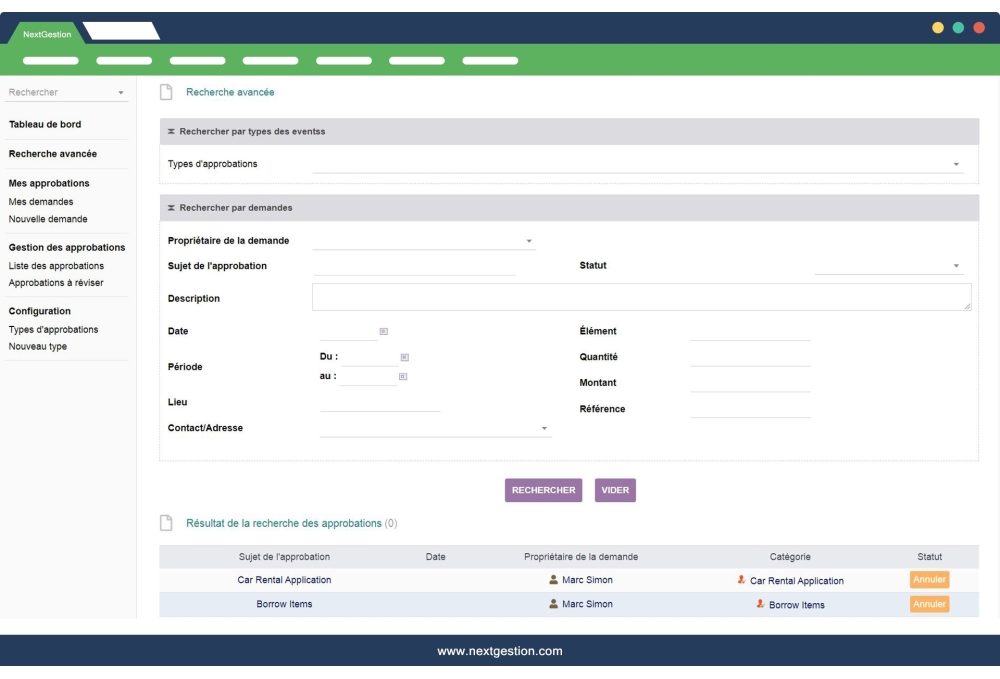Open the Contact/Adresse dropdown
The width and height of the screenshot is (1000, 679).
point(543,428)
